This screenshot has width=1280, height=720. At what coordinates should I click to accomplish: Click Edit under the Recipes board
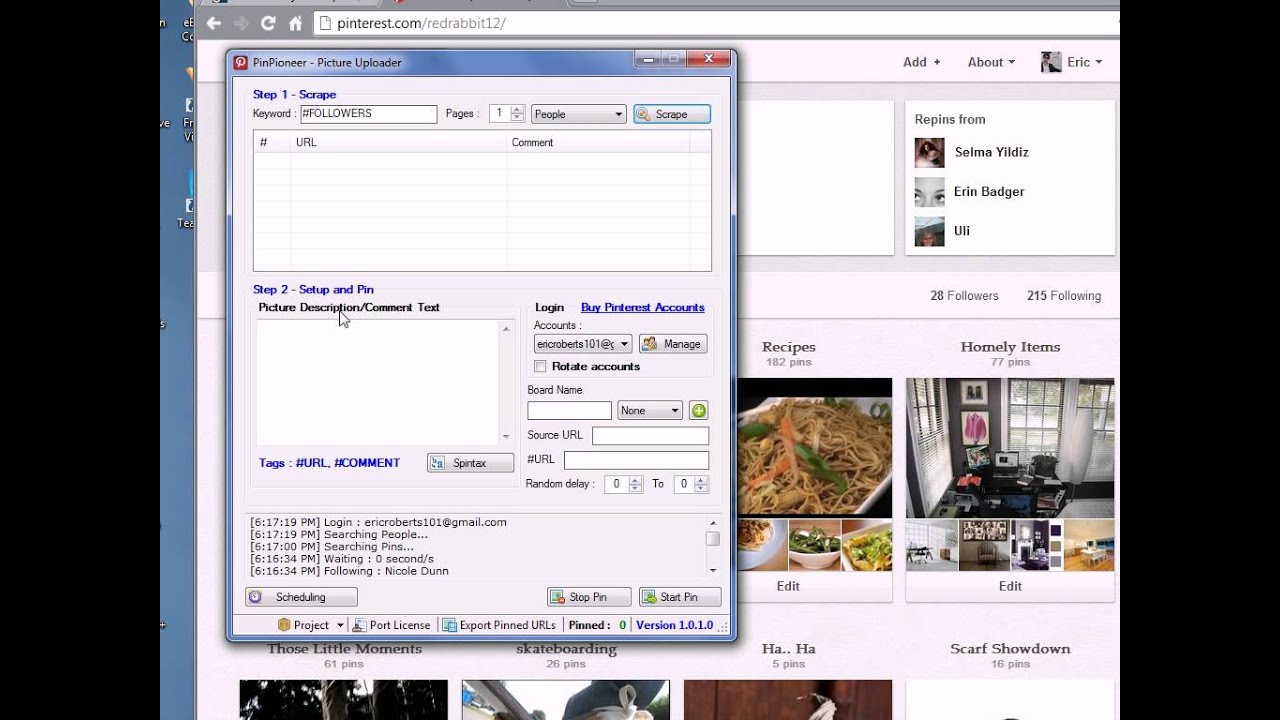[788, 586]
